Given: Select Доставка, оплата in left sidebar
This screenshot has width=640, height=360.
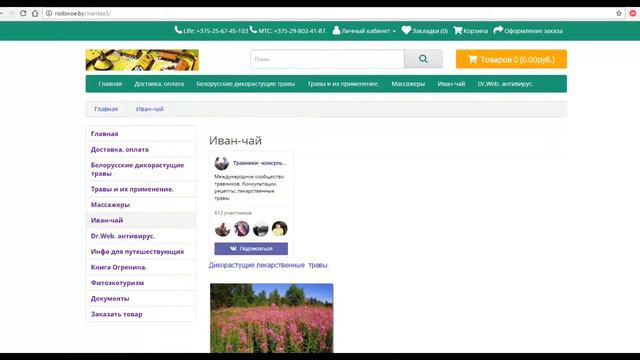Looking at the screenshot, I should 141,149.
